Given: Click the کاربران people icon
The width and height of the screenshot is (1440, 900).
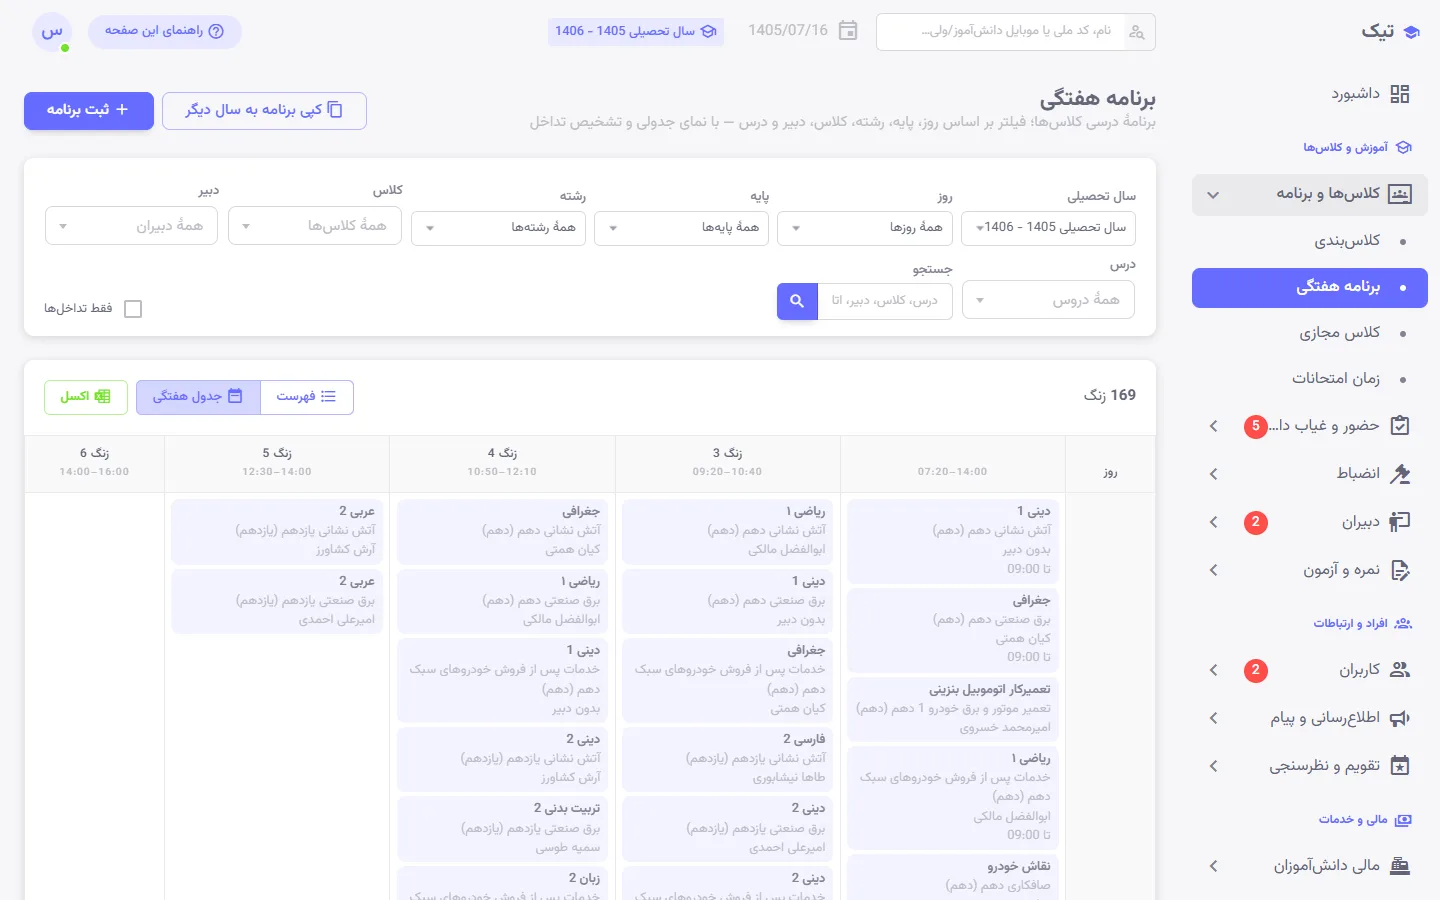Looking at the screenshot, I should pos(1400,670).
